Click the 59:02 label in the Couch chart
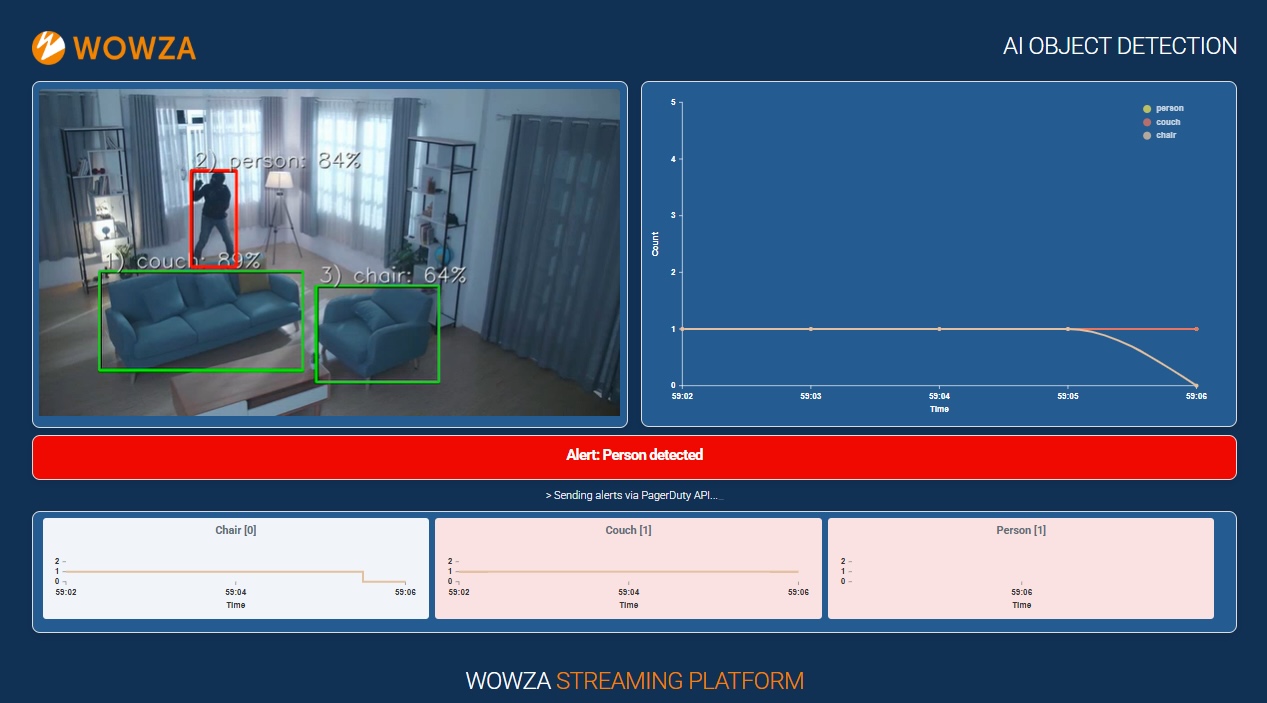The image size is (1267, 703). point(459,592)
